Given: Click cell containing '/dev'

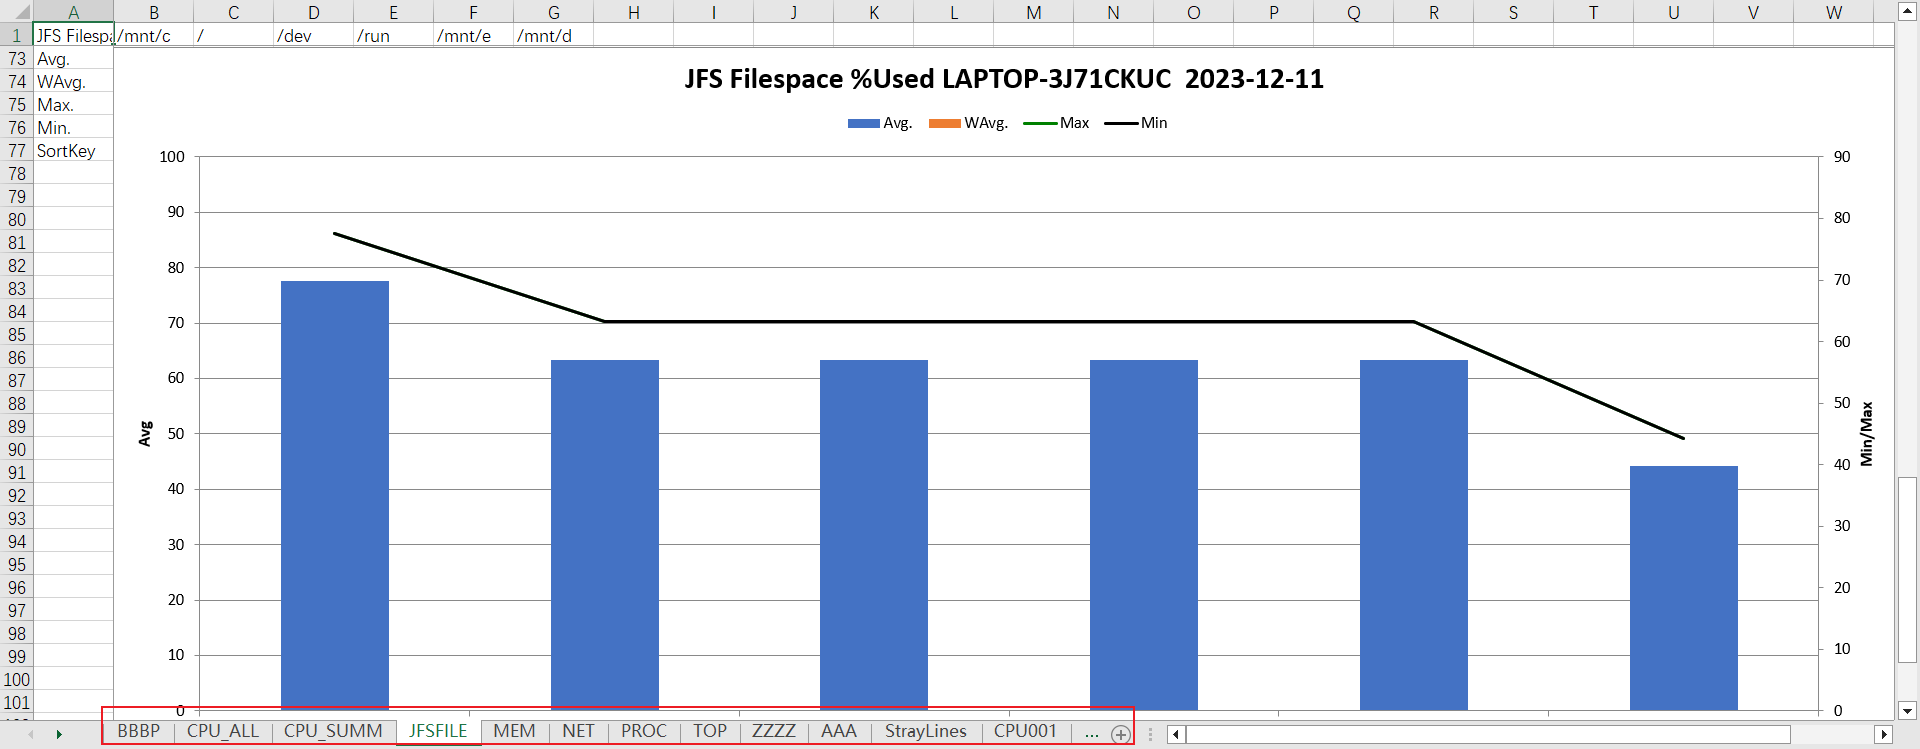Looking at the screenshot, I should coord(314,35).
